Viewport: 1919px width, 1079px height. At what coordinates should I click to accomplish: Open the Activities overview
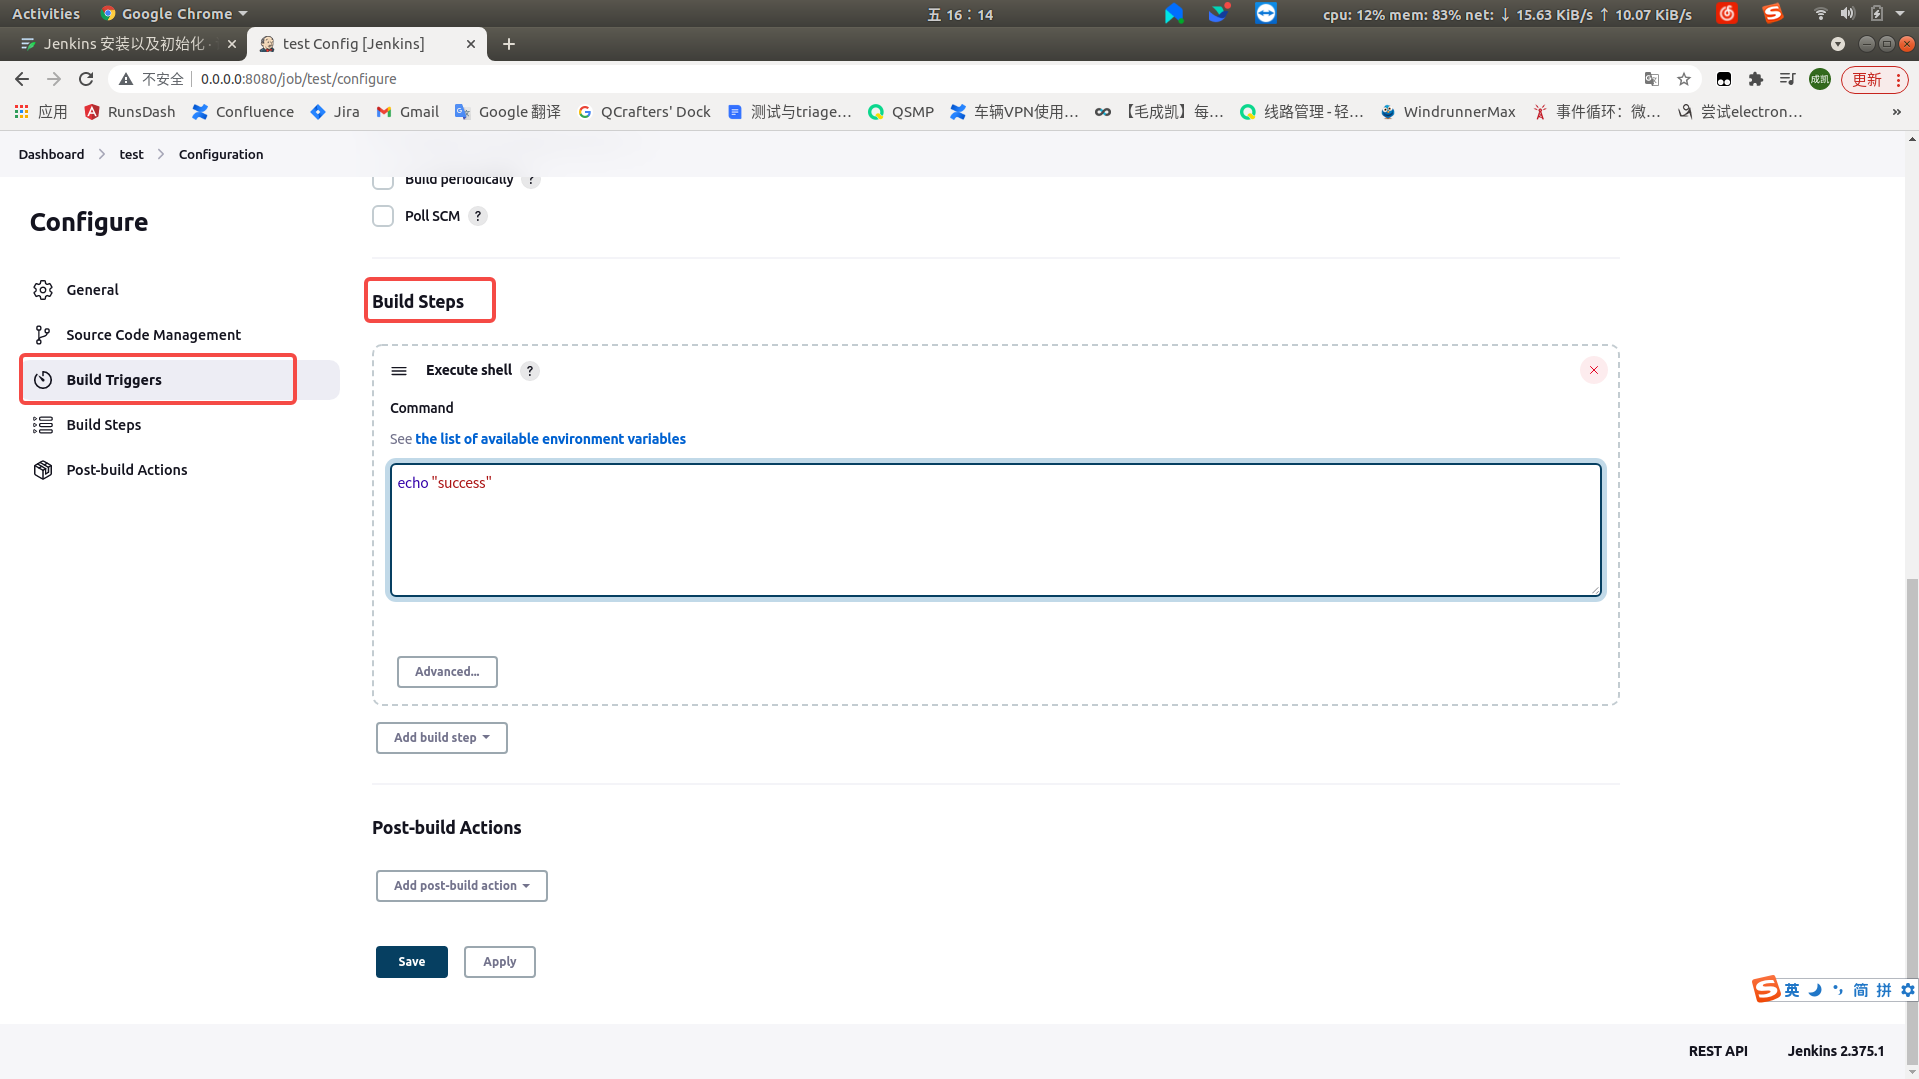pos(46,14)
